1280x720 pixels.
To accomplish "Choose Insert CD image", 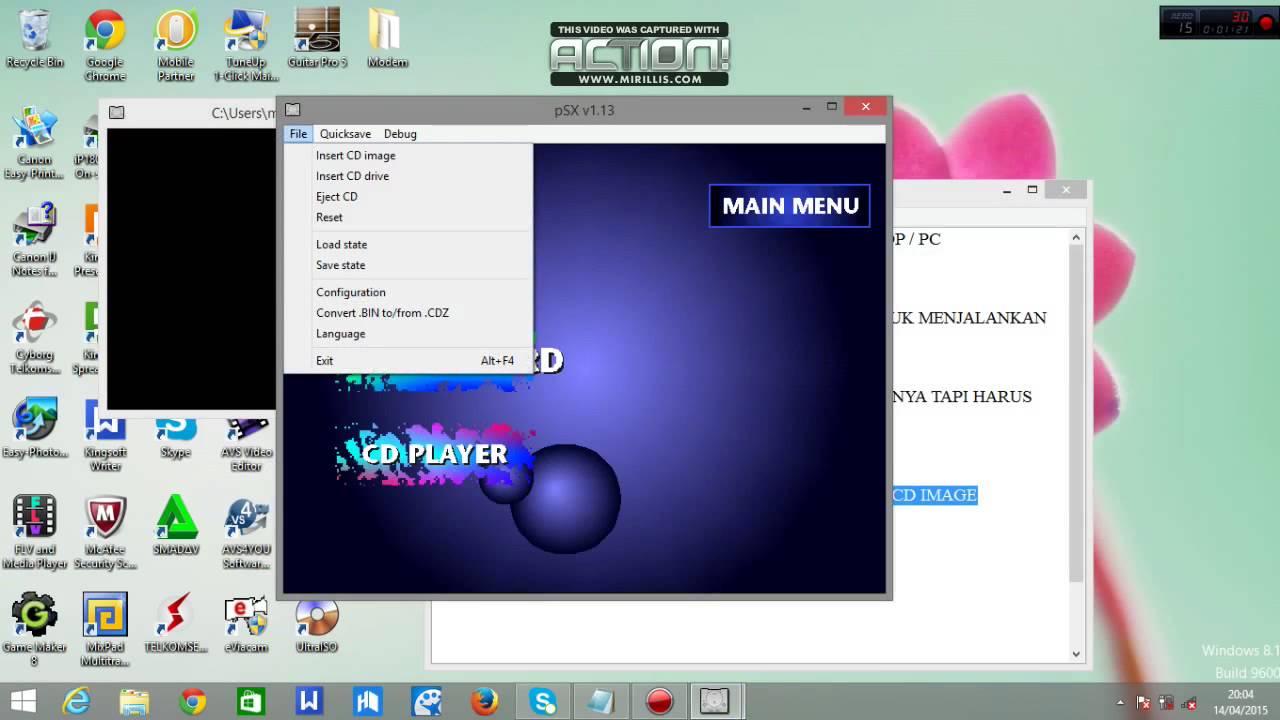I will coord(408,155).
